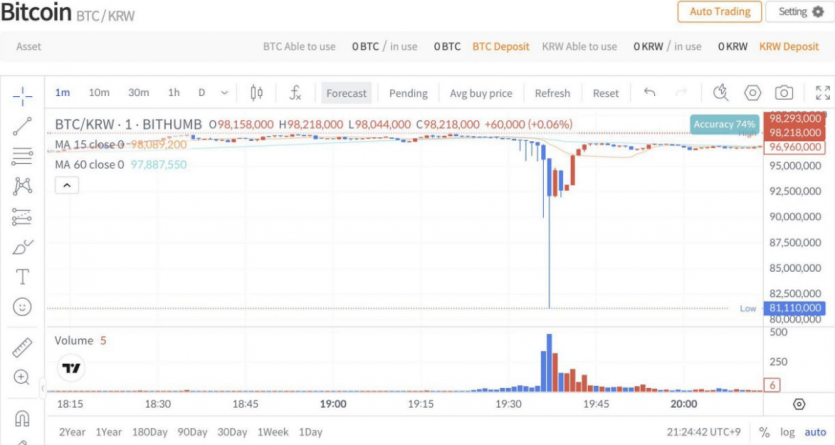
Task: Click the MA 60 close indicator legend
Action: pyautogui.click(x=121, y=164)
